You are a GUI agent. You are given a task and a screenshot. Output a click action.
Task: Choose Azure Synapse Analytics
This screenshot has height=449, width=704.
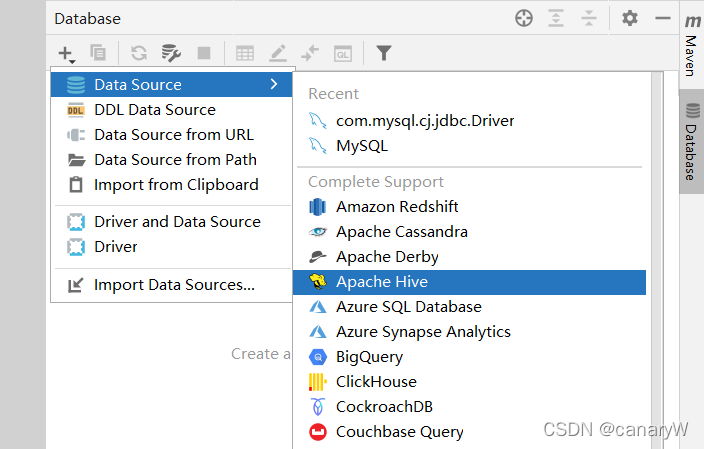click(x=469, y=332)
